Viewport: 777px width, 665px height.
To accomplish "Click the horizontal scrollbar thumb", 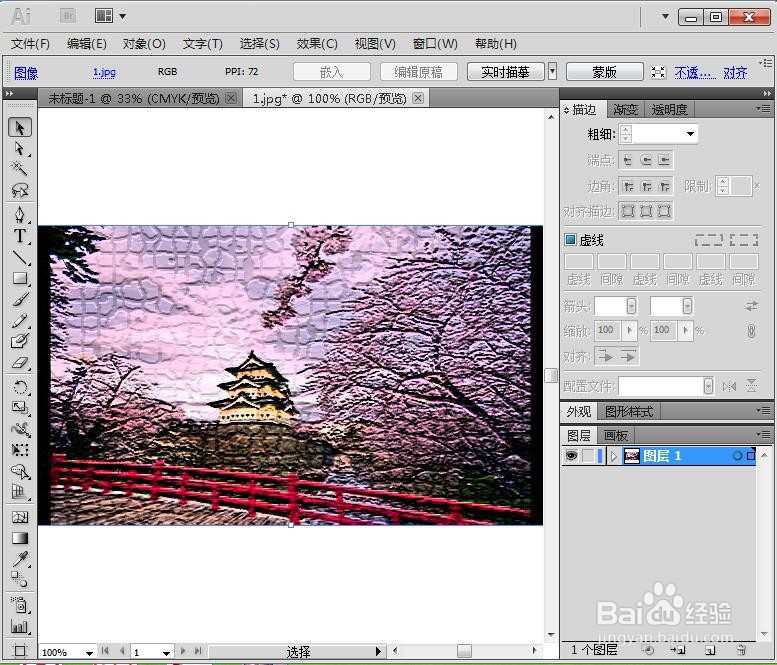I will tap(464, 650).
